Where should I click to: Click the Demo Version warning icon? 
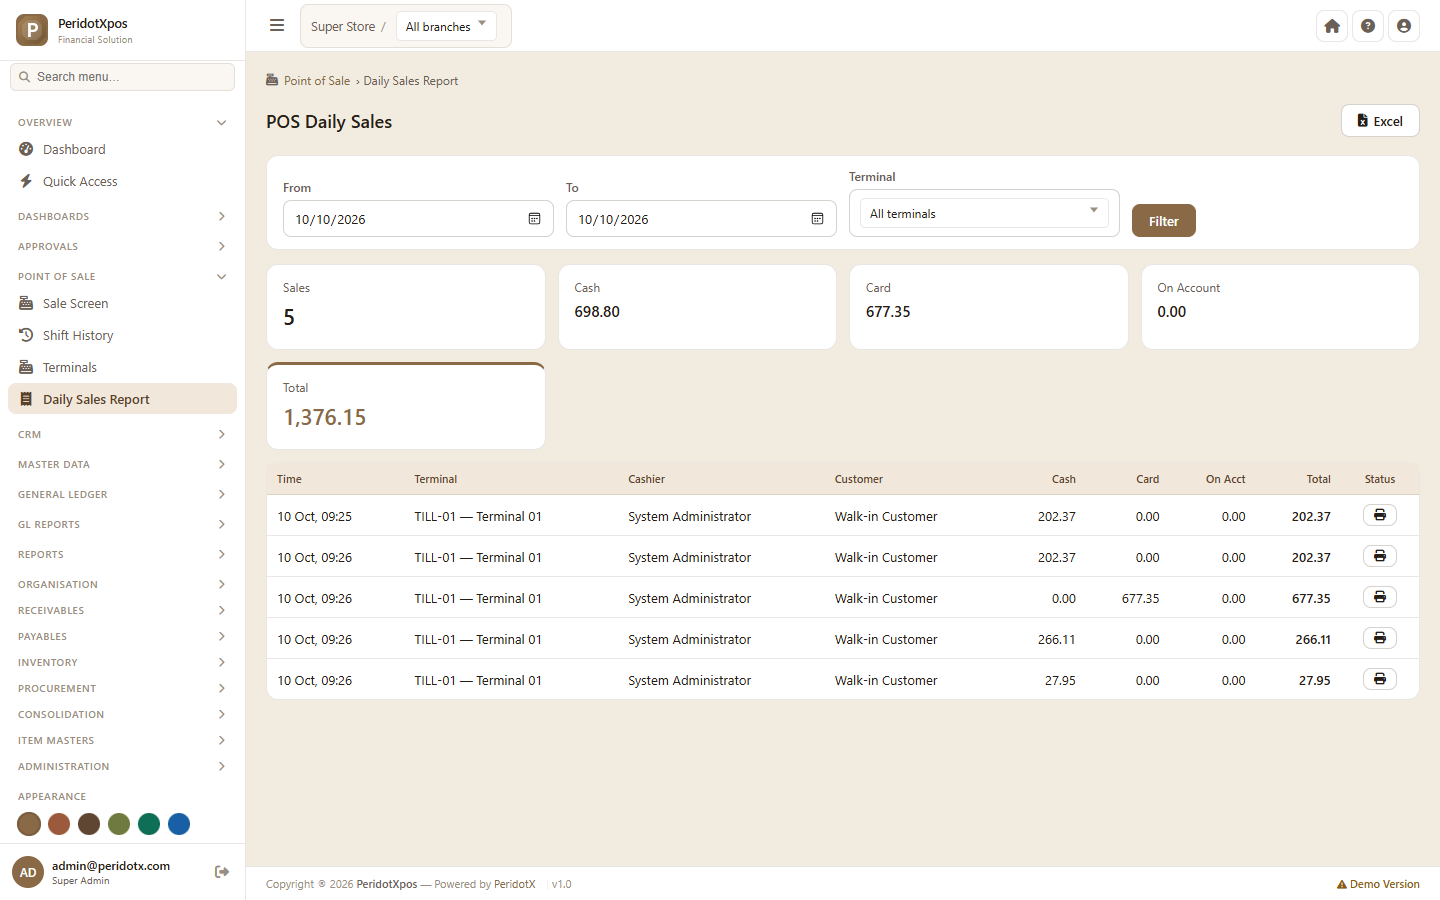1342,884
